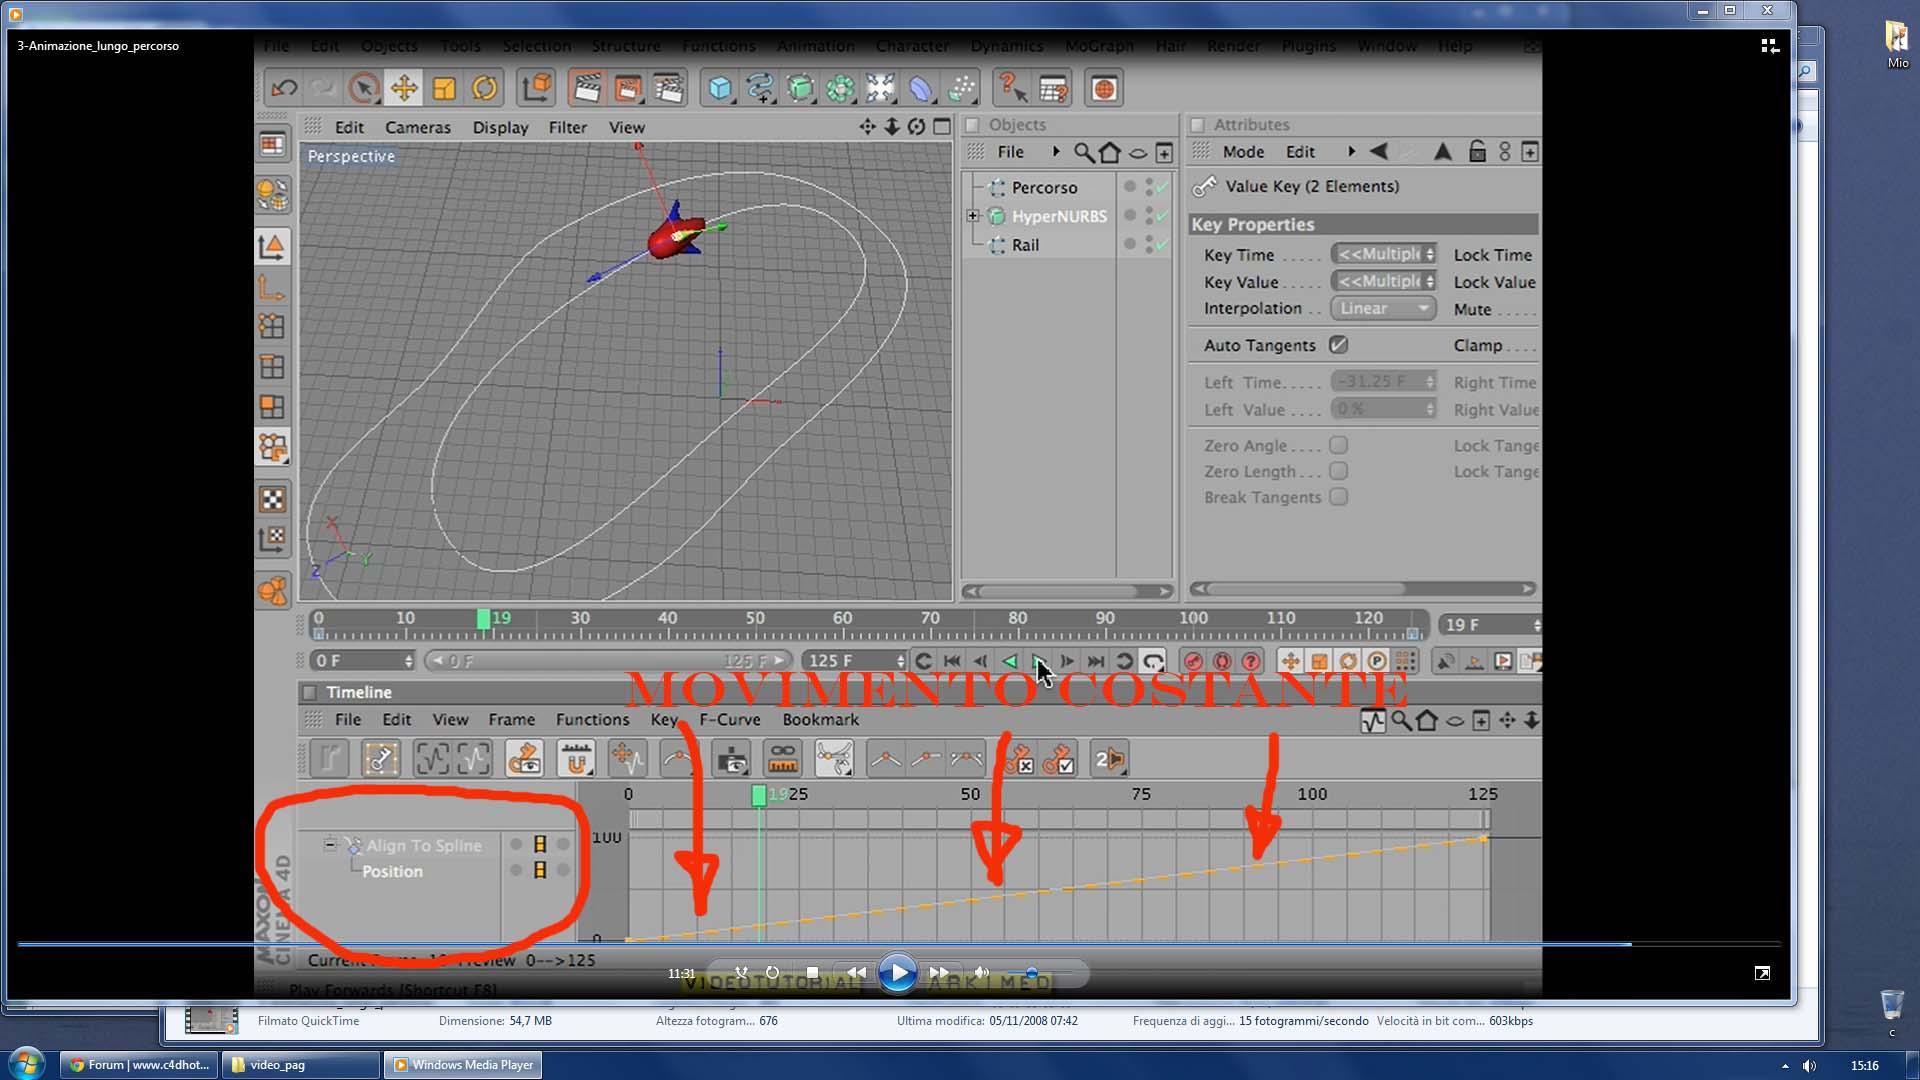
Task: Open the Cameras menu in viewport
Action: tap(417, 128)
